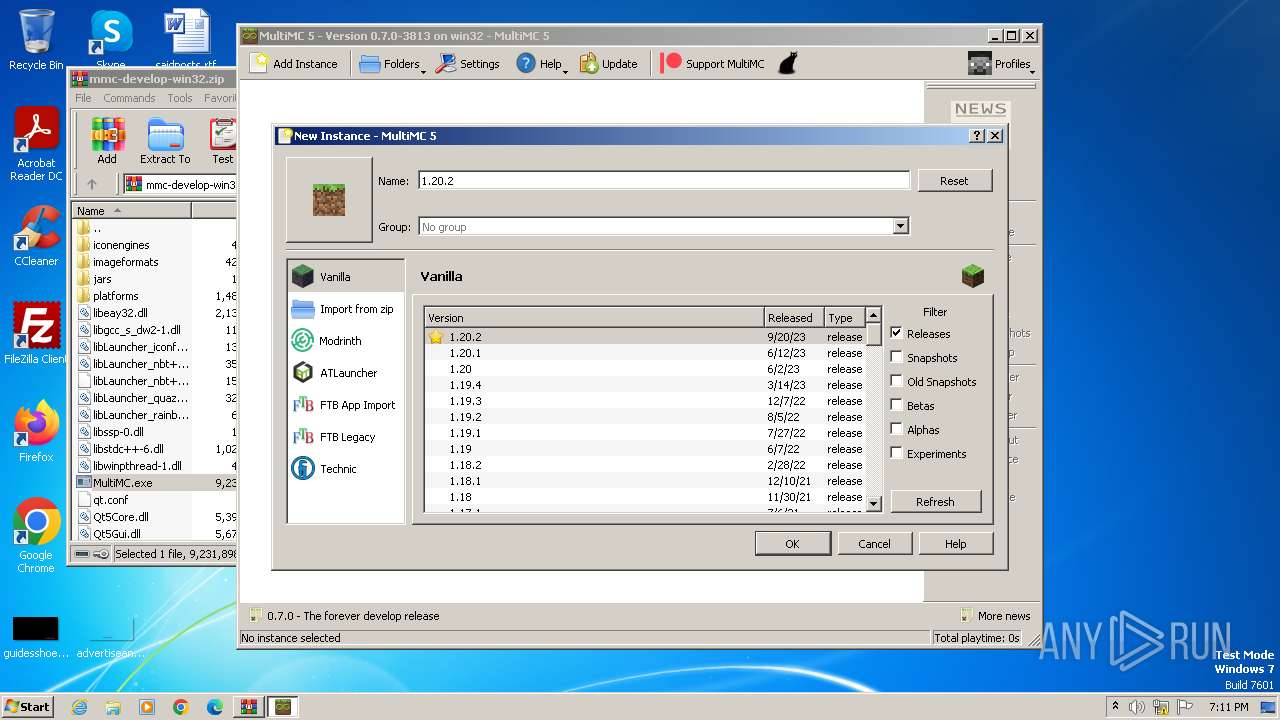Select the Vanilla source page
The image size is (1280, 720).
[345, 276]
